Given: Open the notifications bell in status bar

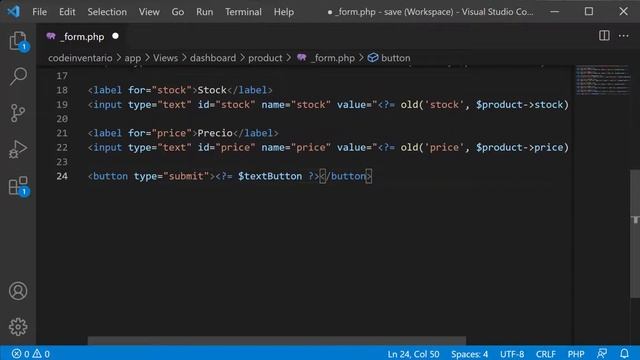Looking at the screenshot, I should click(624, 353).
